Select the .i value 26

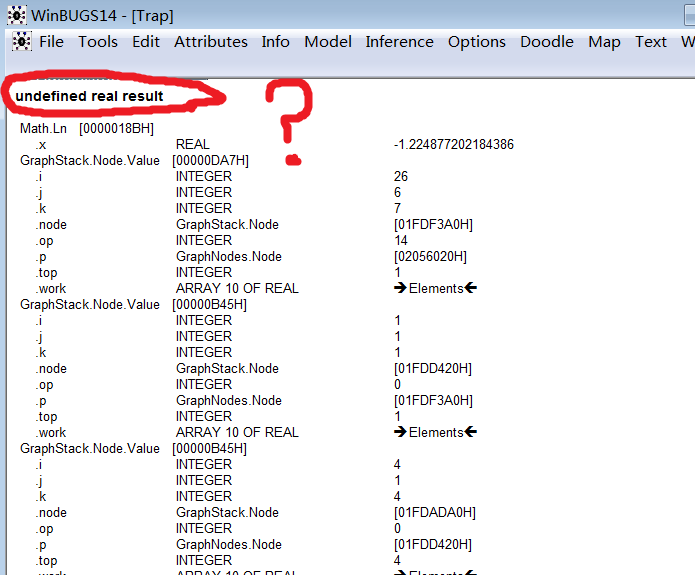(x=401, y=176)
